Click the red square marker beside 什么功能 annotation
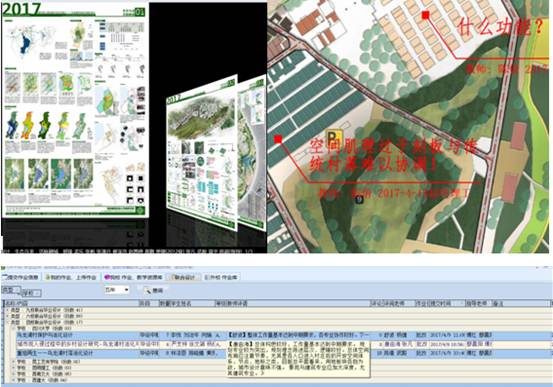 click(x=426, y=15)
